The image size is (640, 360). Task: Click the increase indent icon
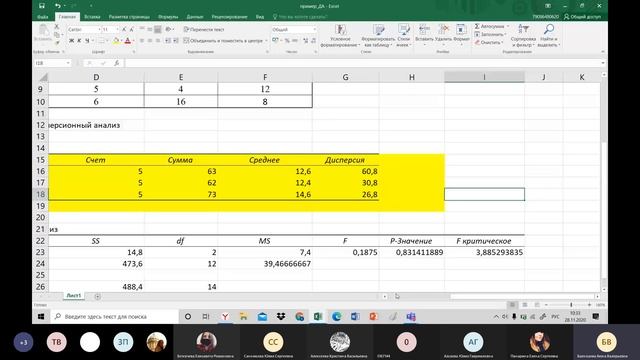(176, 40)
